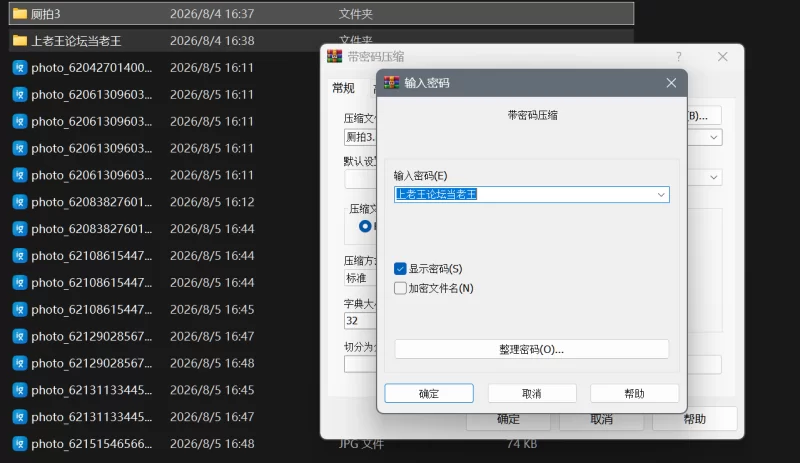Click the date 2026/8/4 16:37

212,14
